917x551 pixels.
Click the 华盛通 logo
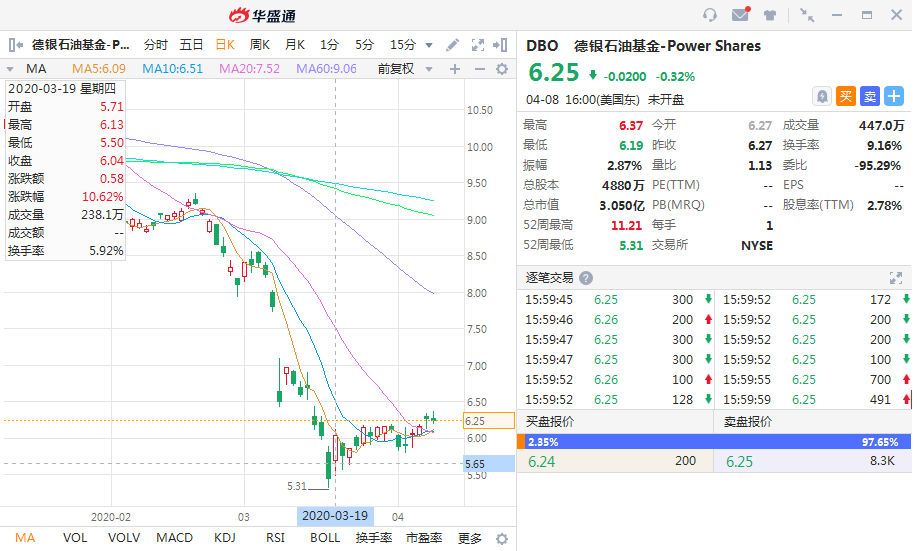pyautogui.click(x=262, y=15)
